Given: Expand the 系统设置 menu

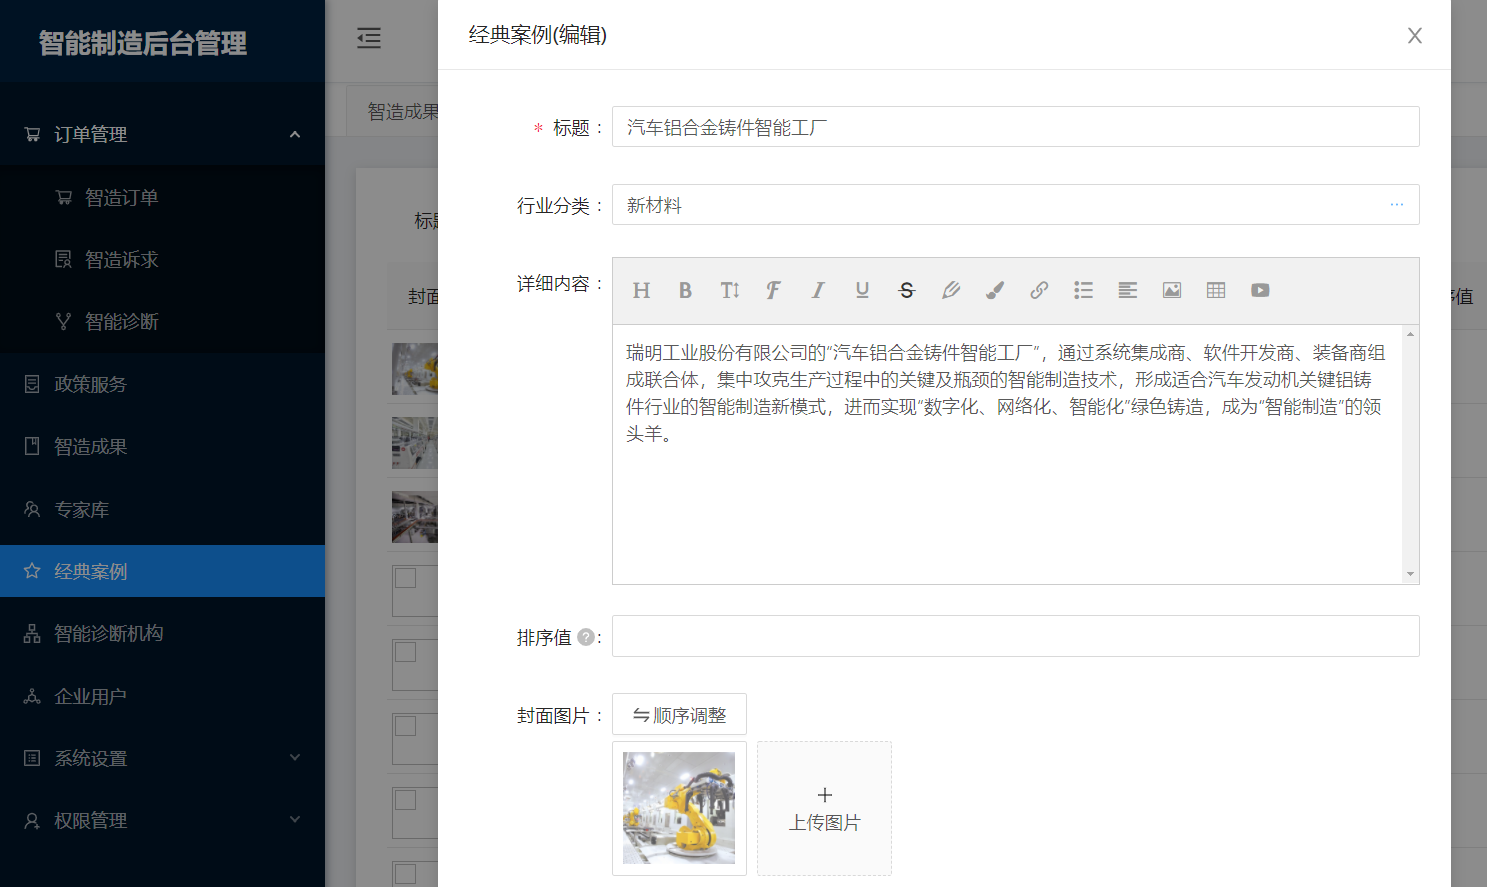Looking at the screenshot, I should (x=162, y=758).
